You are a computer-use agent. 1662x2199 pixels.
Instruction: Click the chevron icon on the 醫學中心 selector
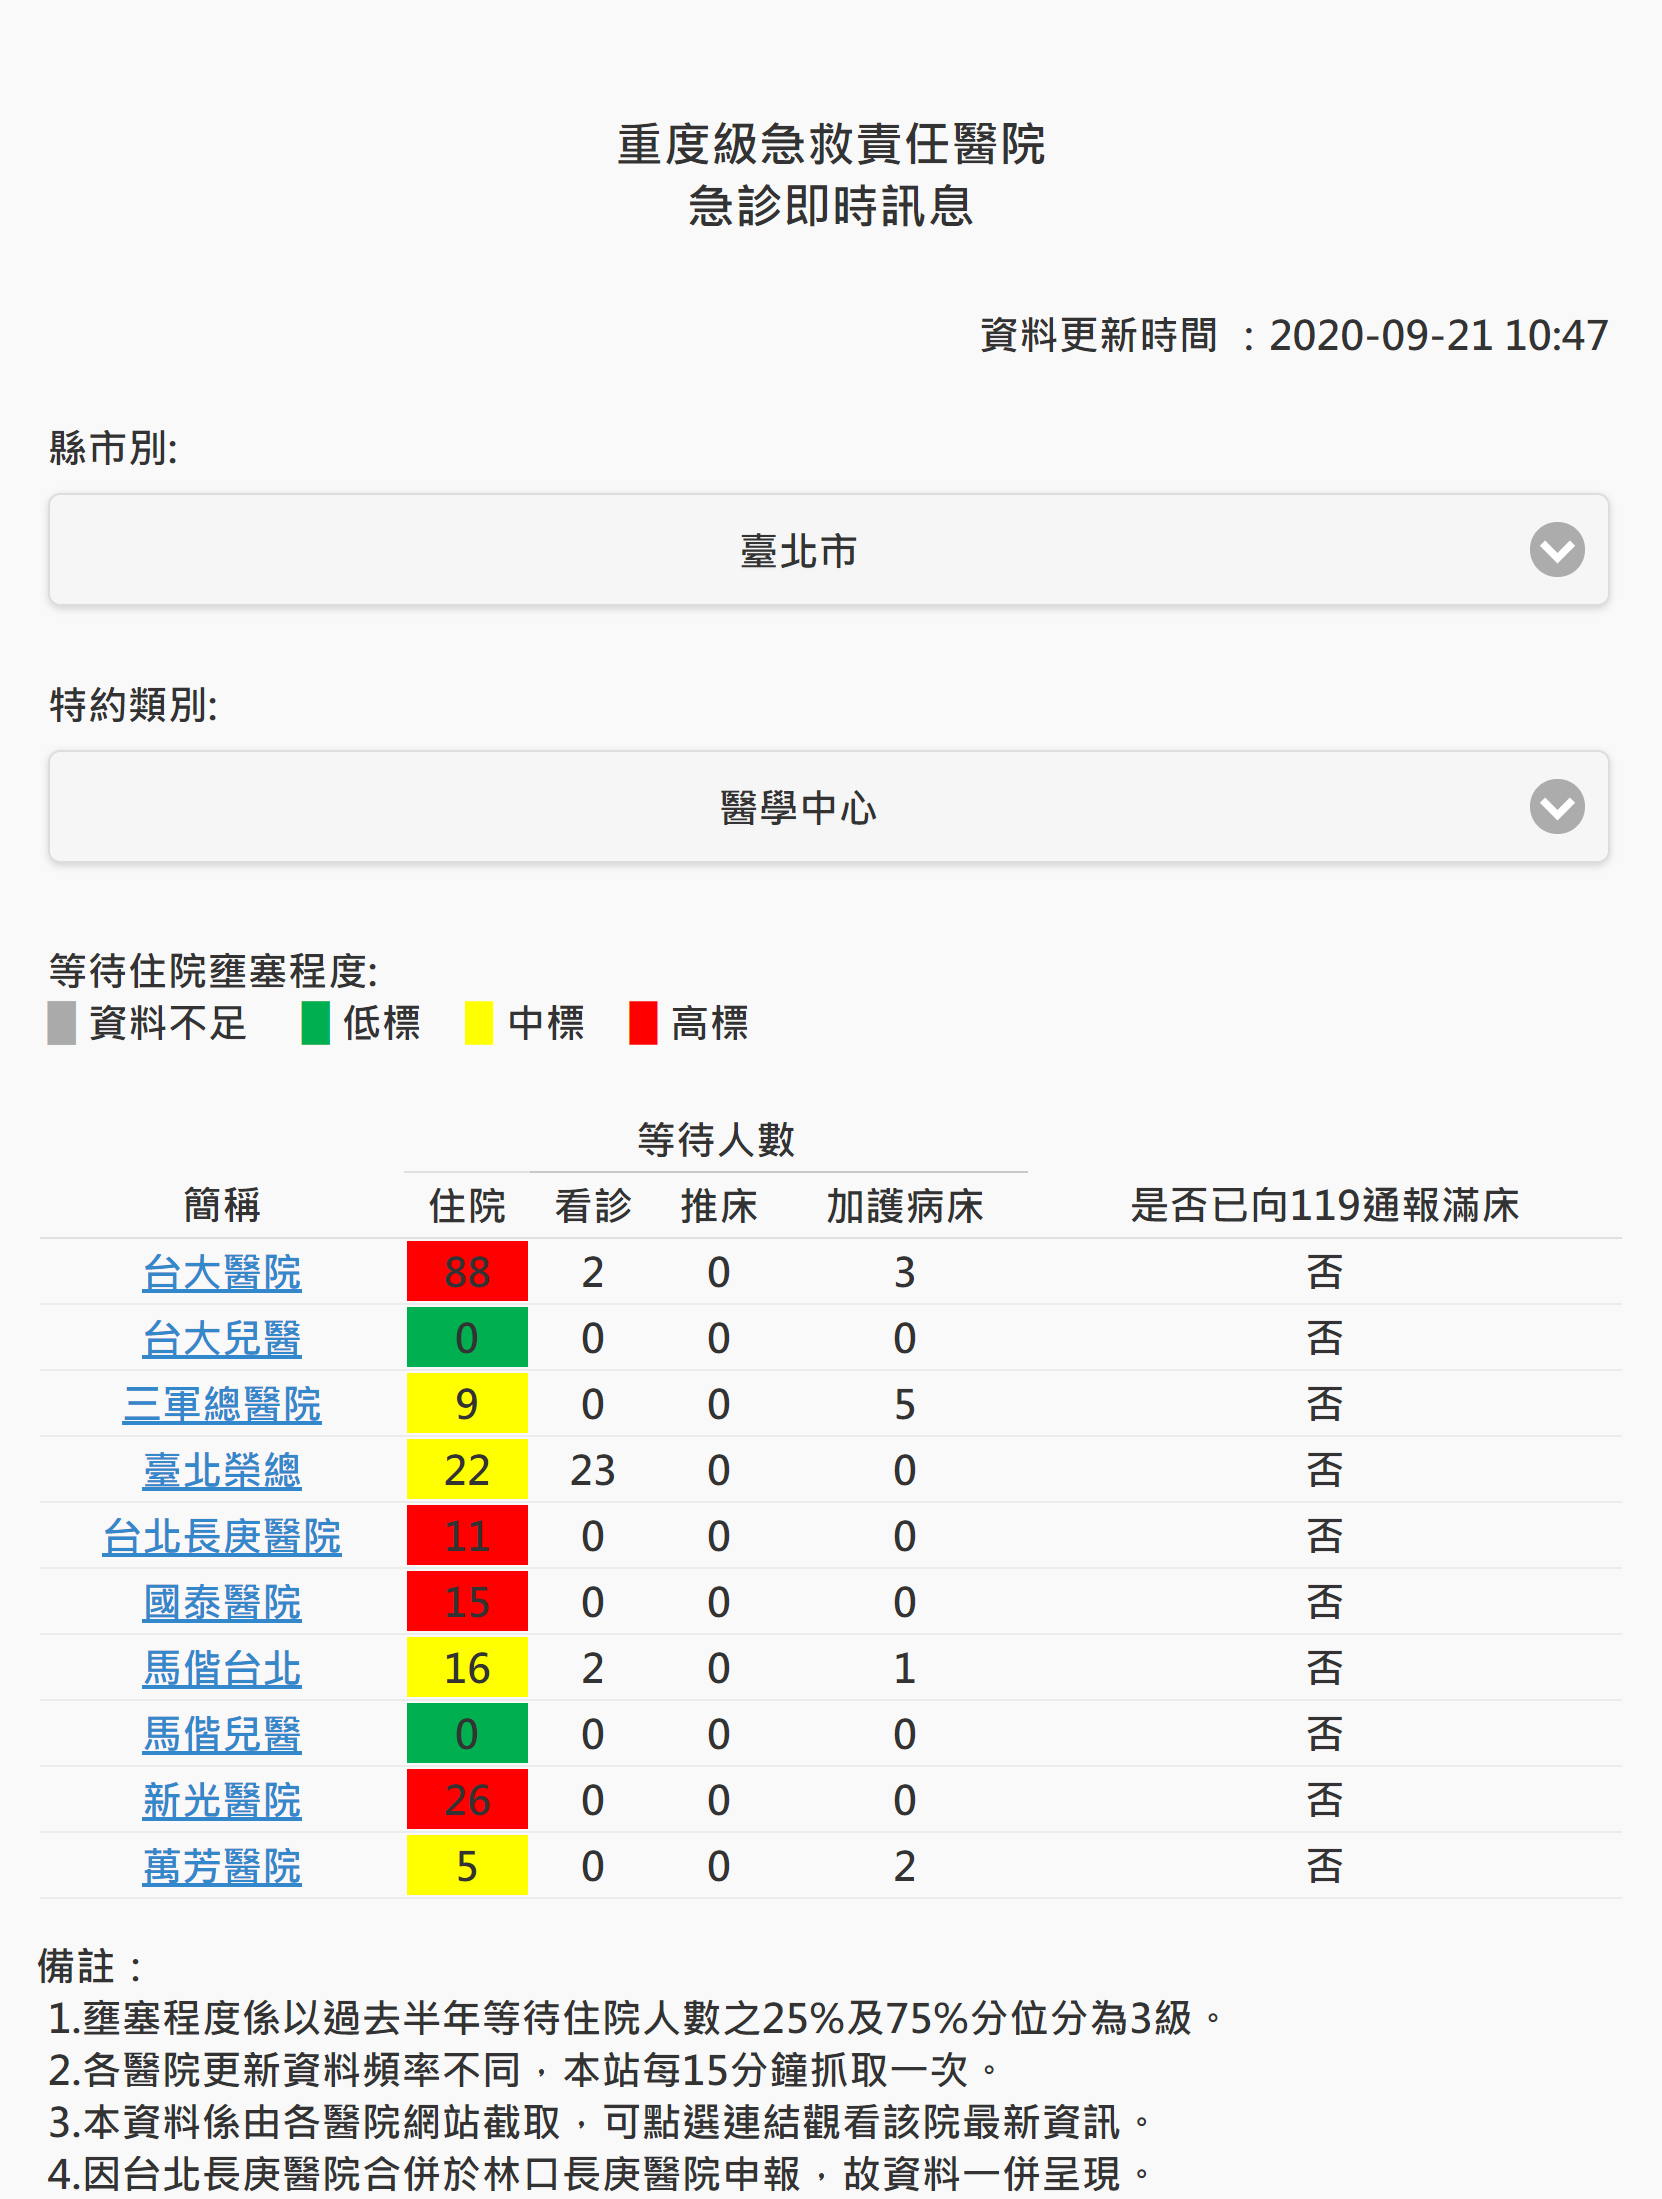click(x=1557, y=807)
